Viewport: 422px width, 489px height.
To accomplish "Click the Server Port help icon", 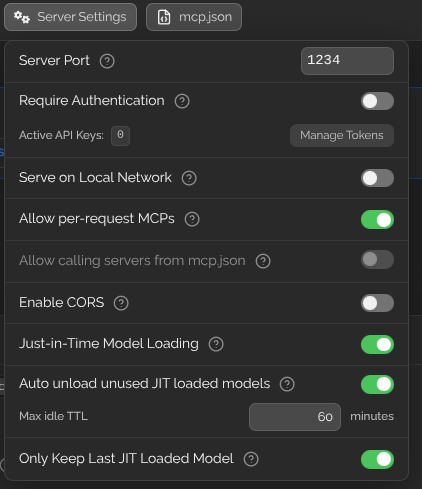I will tap(107, 61).
